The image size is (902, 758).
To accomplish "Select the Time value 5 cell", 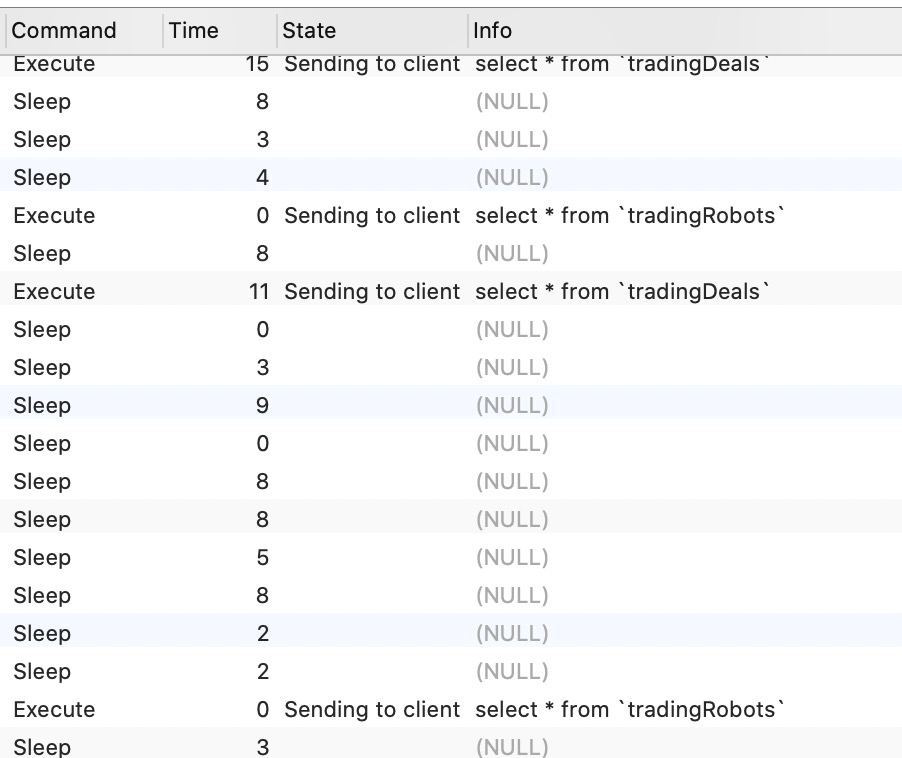I will [x=262, y=557].
